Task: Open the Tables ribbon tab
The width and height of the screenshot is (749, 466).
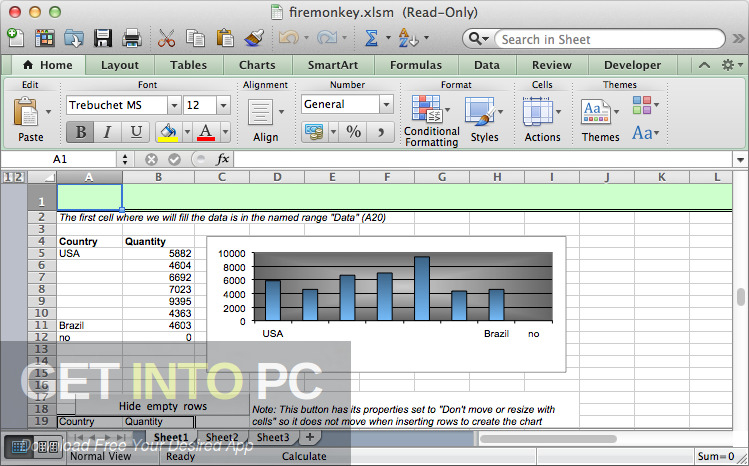Action: (188, 65)
